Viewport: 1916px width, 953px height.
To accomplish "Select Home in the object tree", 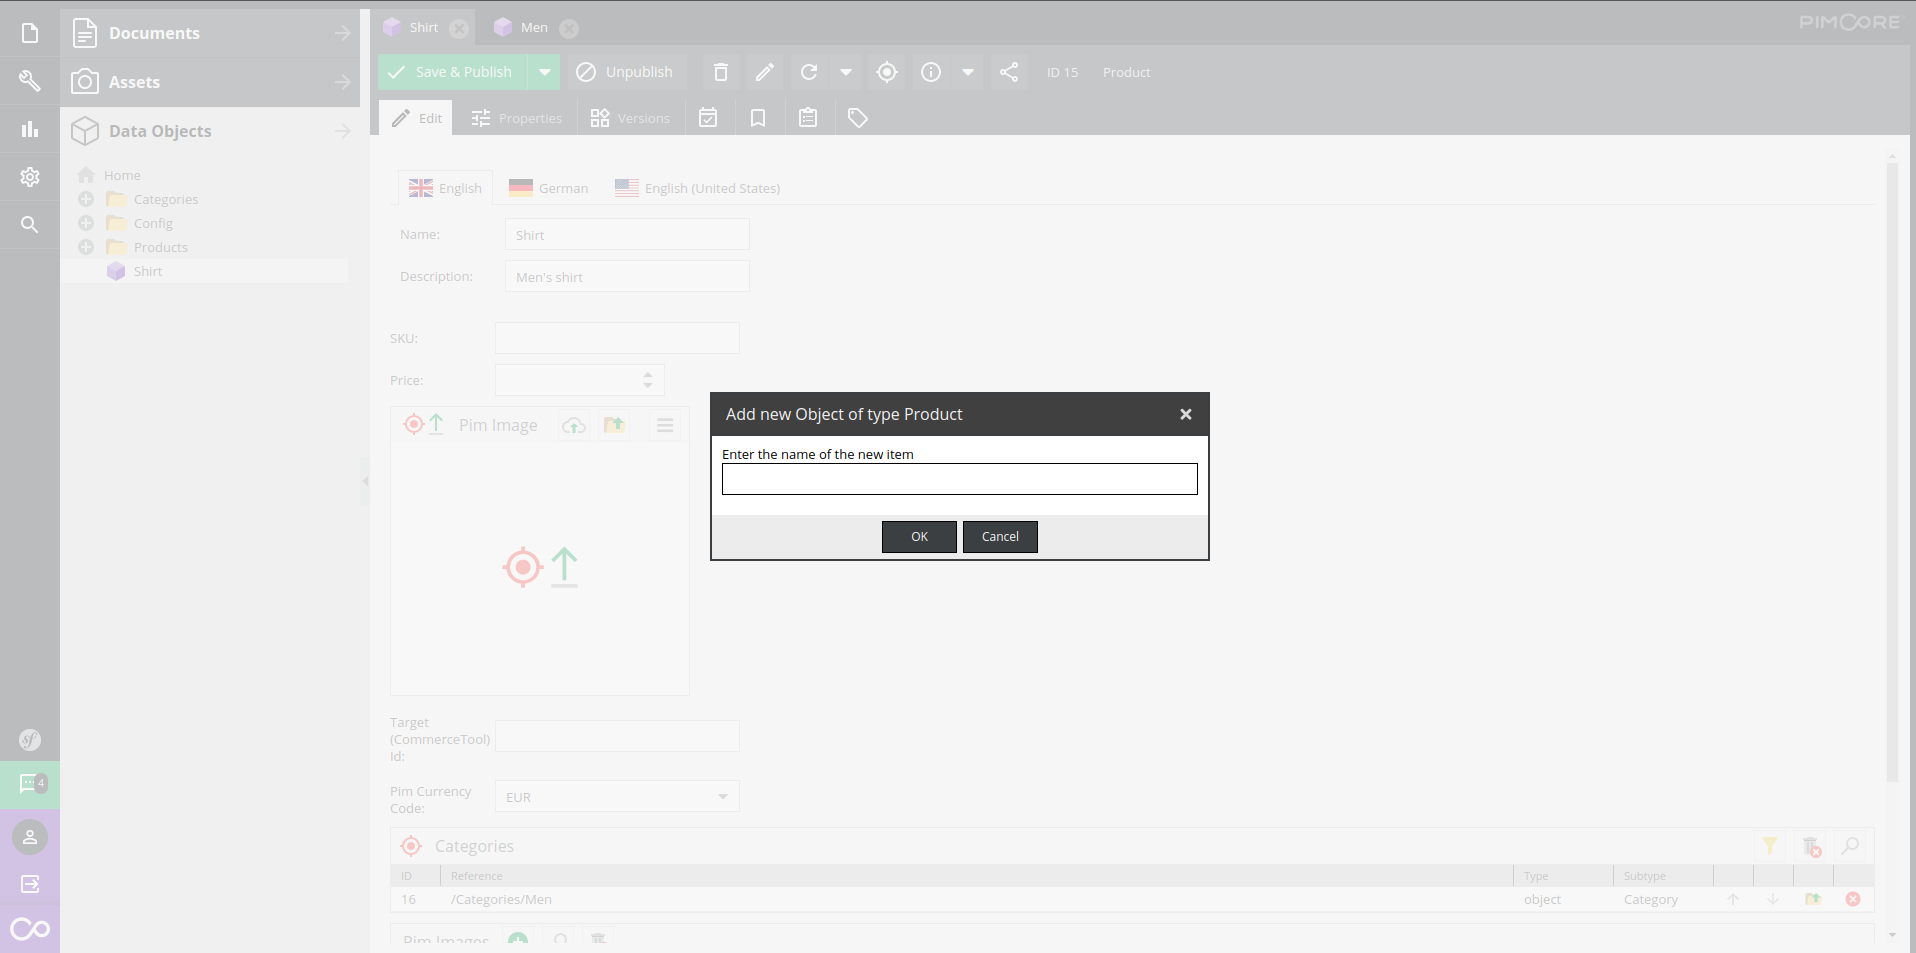I will (122, 175).
